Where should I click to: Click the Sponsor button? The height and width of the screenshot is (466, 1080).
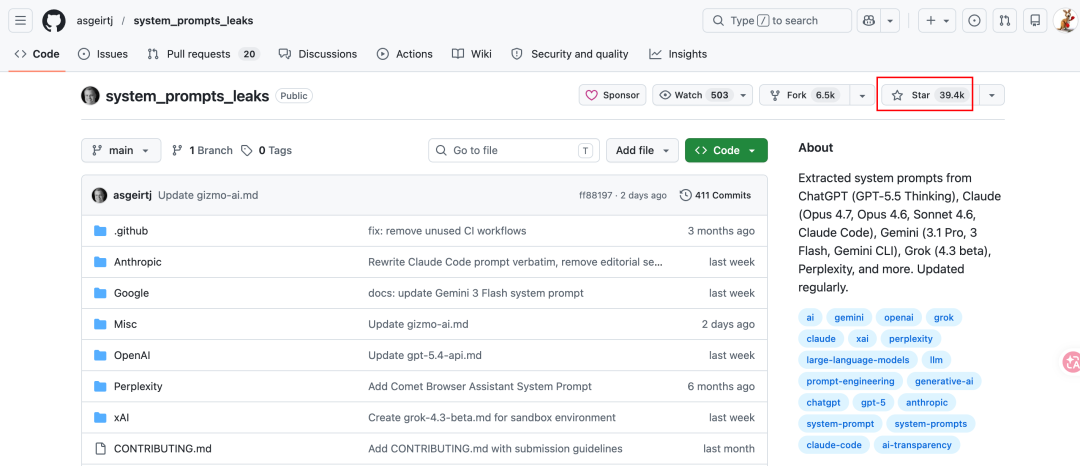click(612, 95)
